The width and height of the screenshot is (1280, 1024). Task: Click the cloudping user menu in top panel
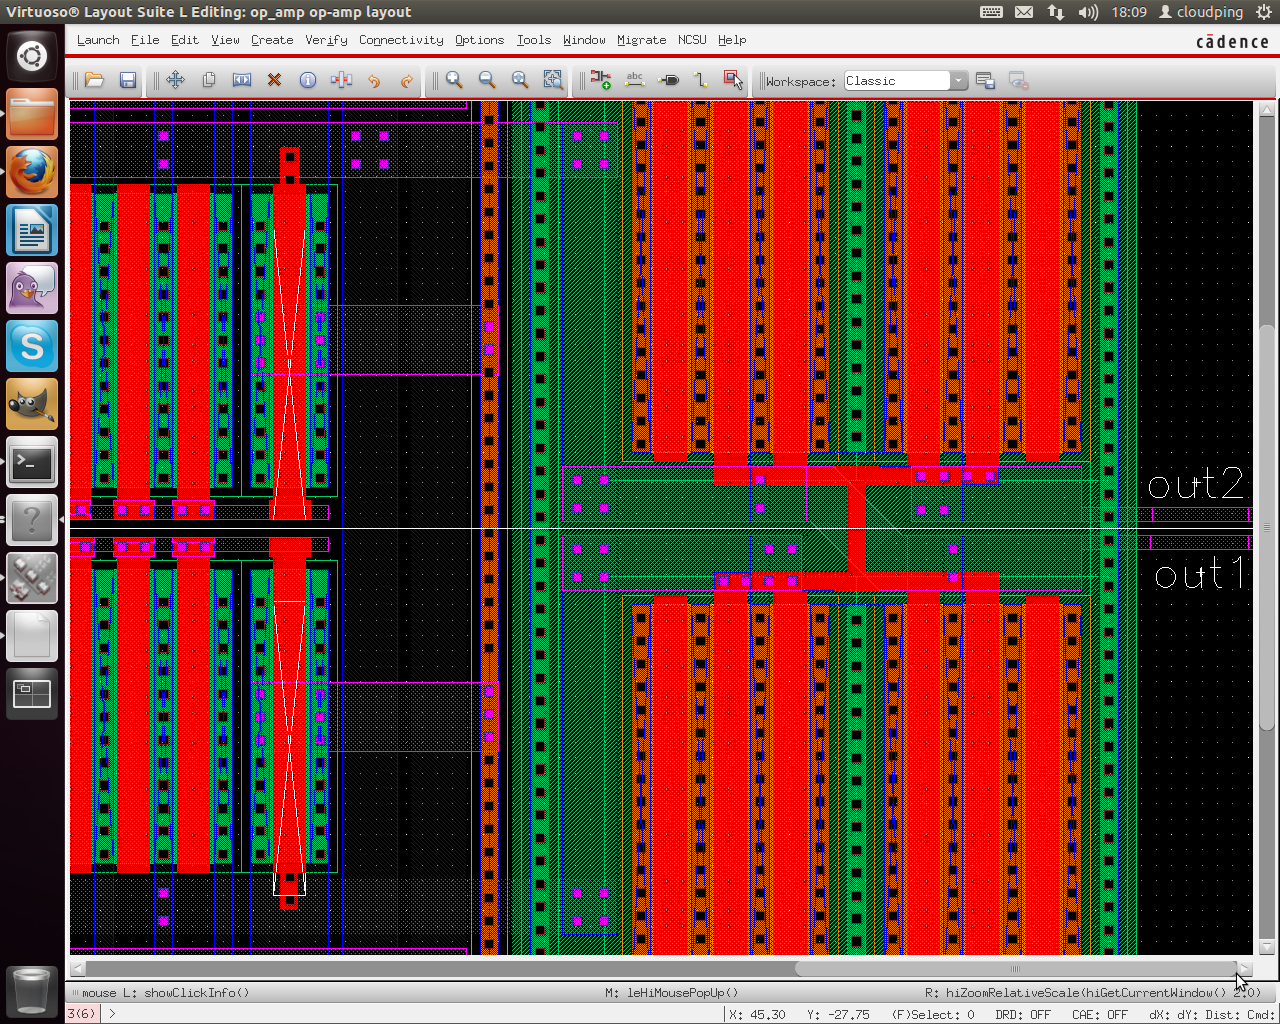point(1201,12)
